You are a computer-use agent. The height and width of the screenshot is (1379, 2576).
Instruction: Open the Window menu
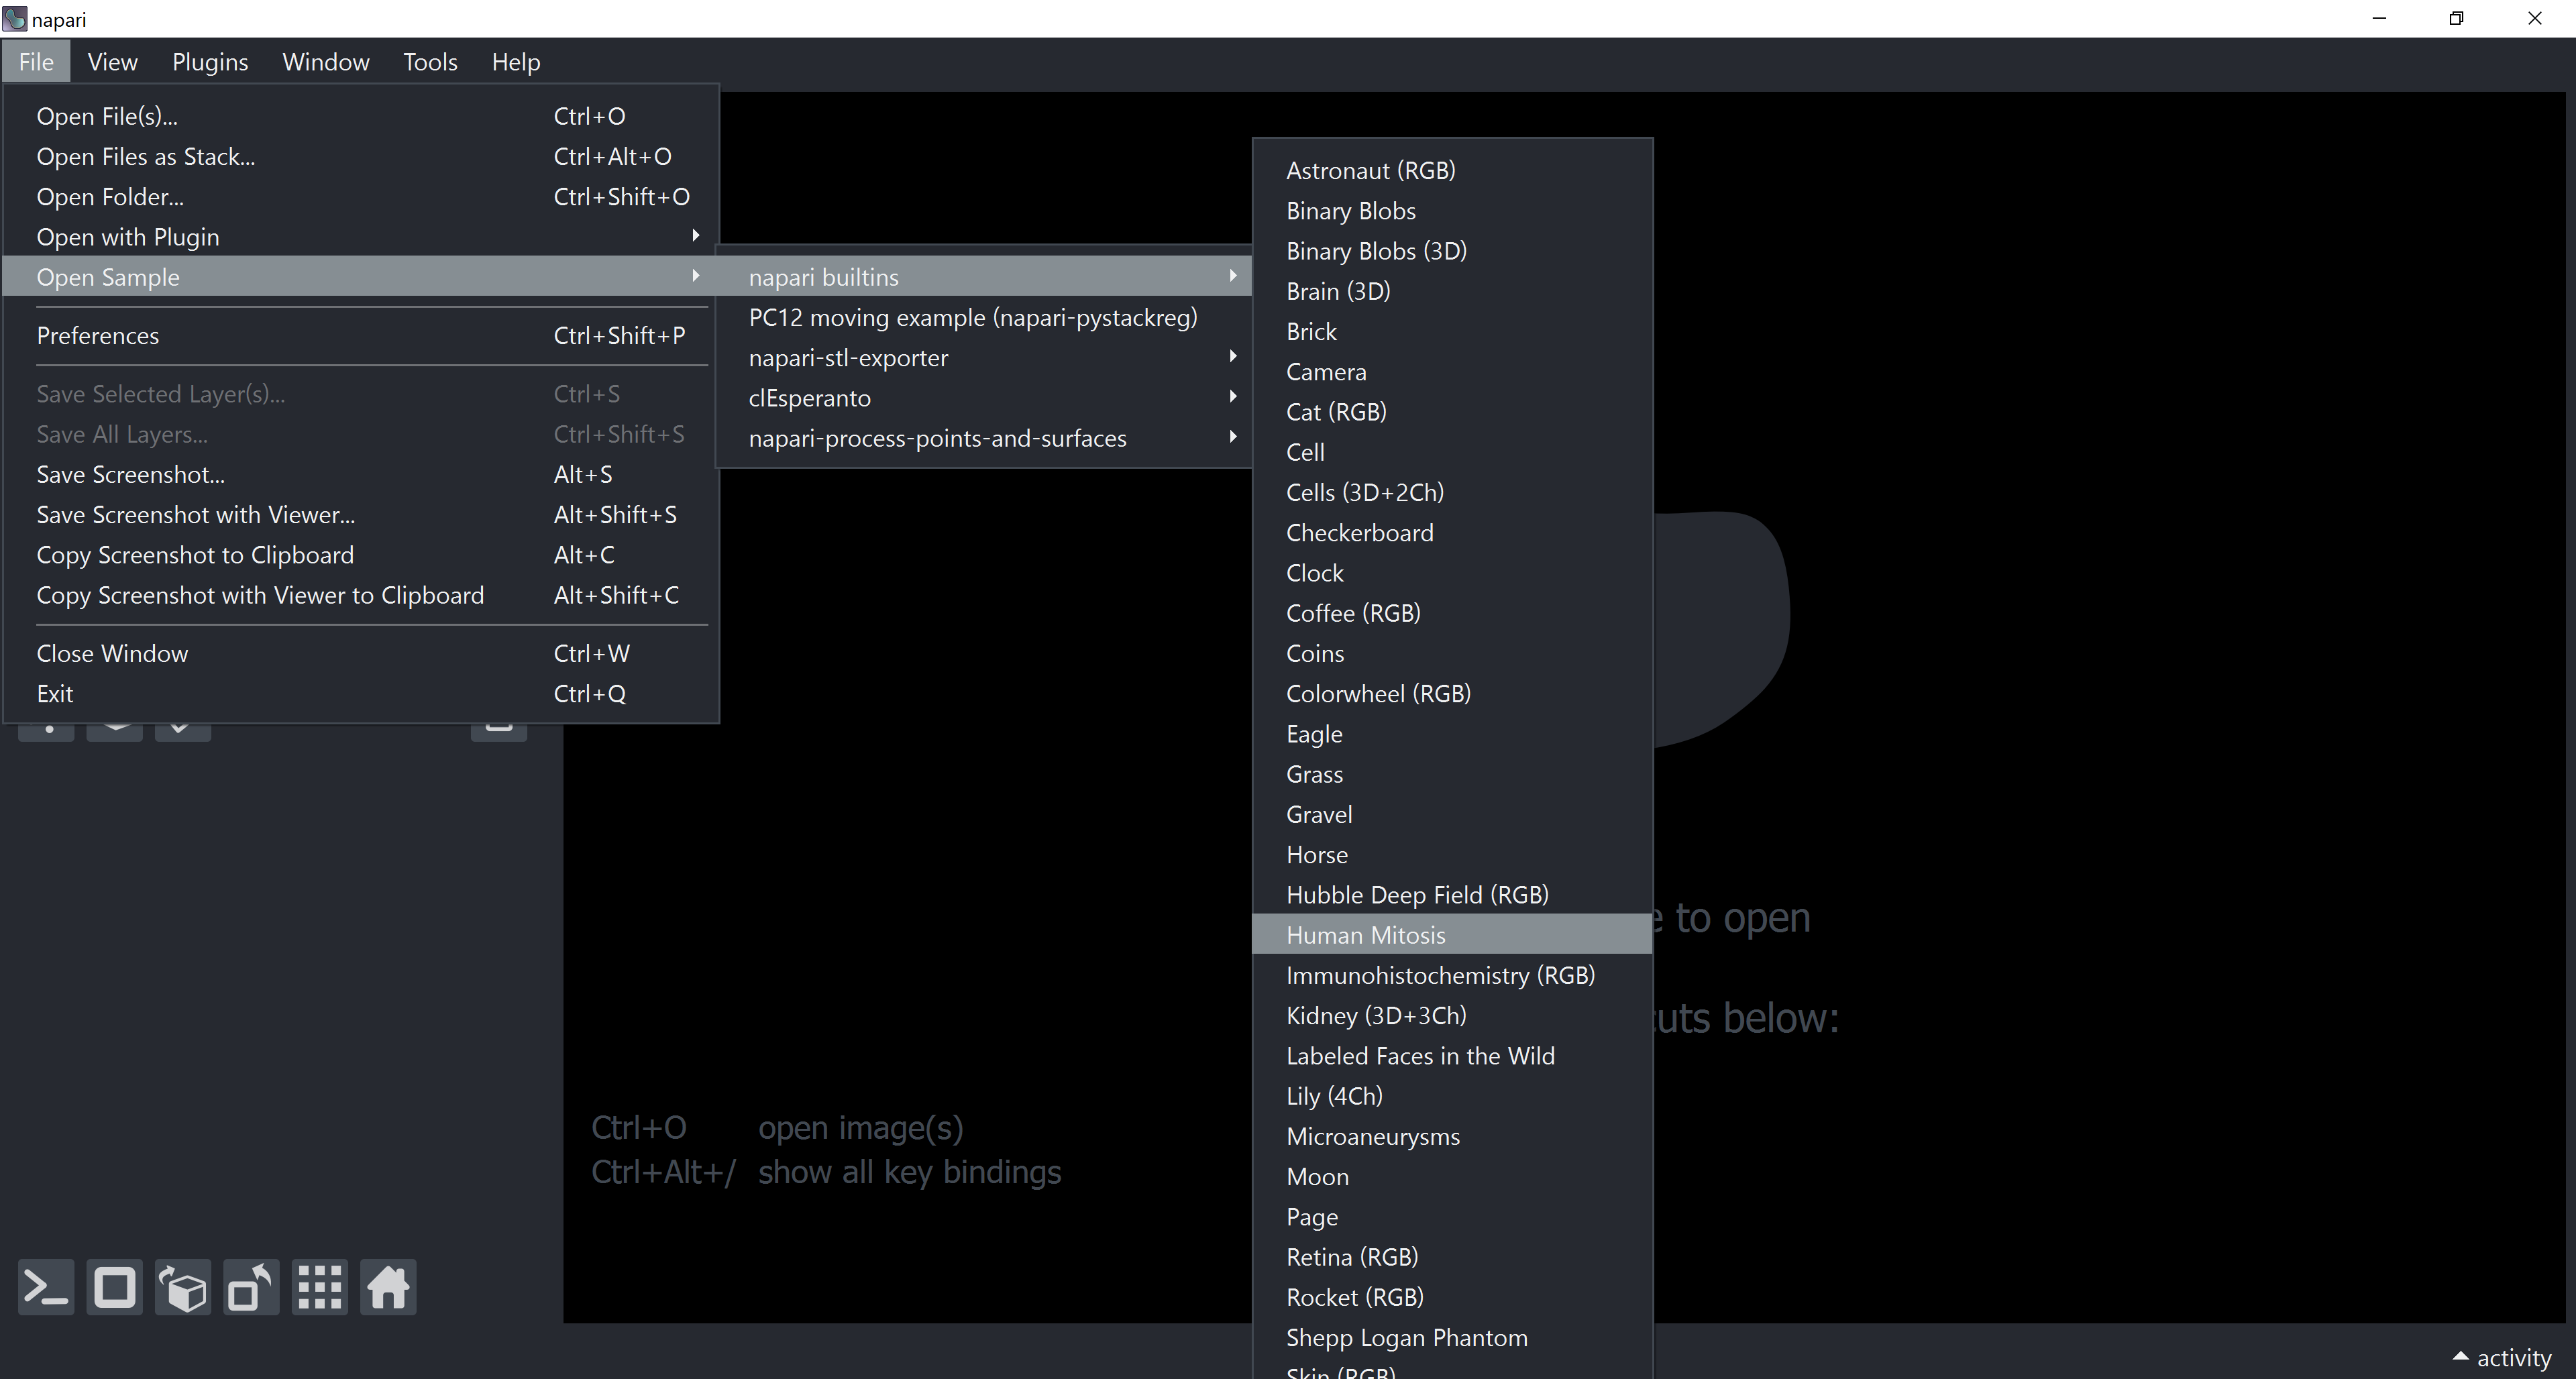point(326,62)
